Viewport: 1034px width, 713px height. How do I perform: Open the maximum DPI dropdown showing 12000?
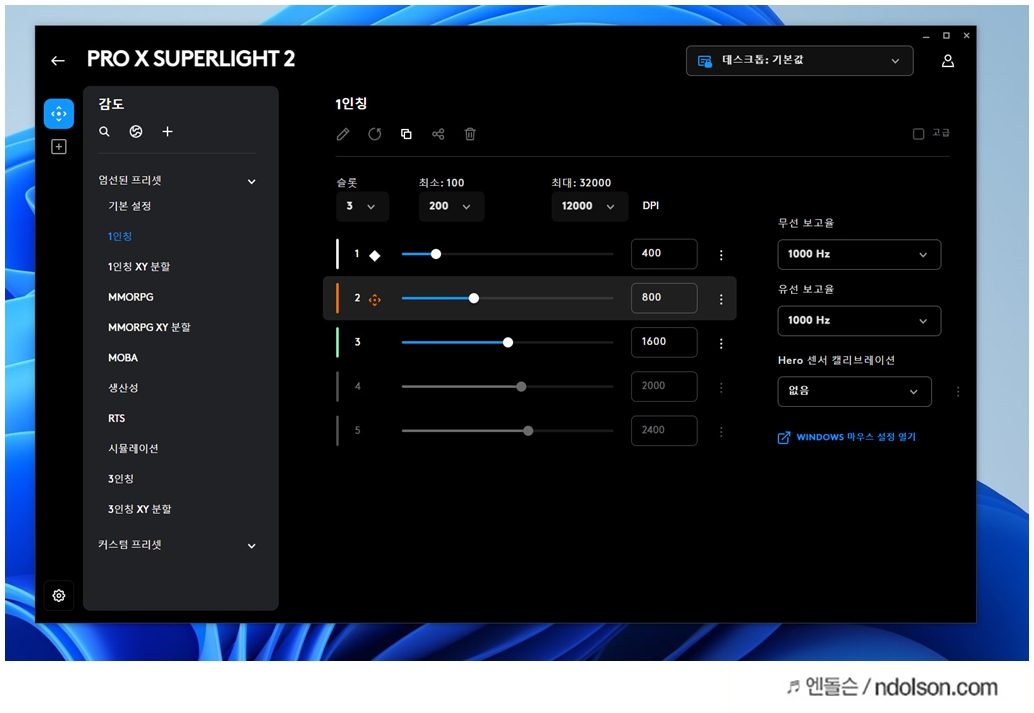point(589,206)
